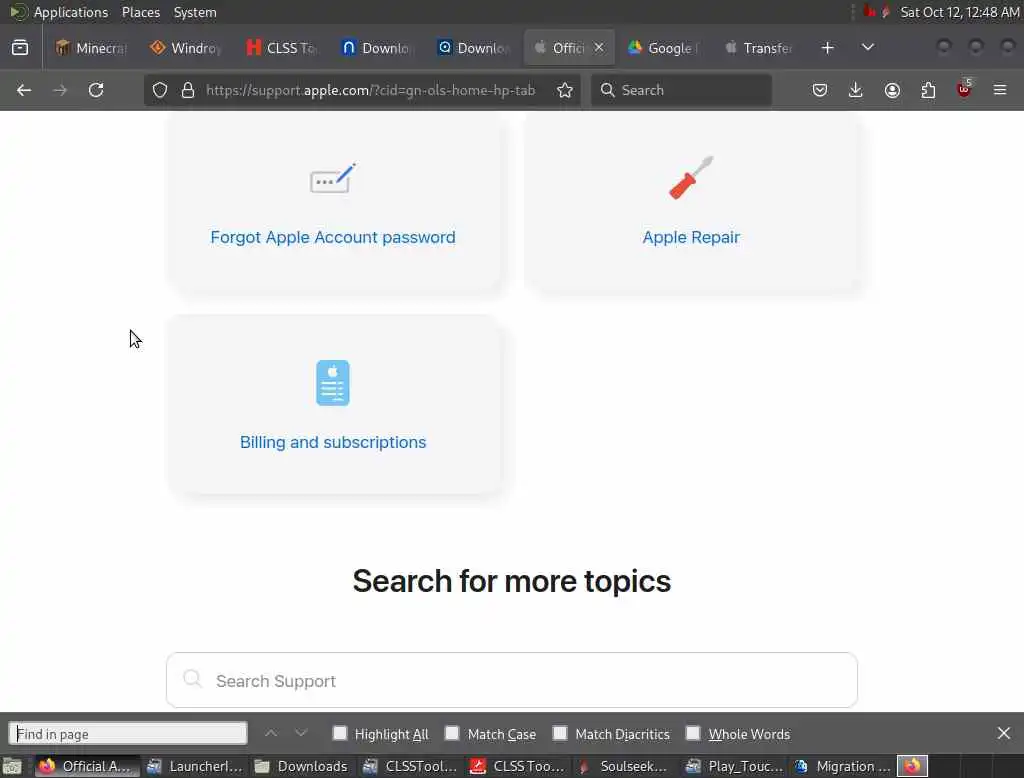Jump to next find result

tap(300, 734)
